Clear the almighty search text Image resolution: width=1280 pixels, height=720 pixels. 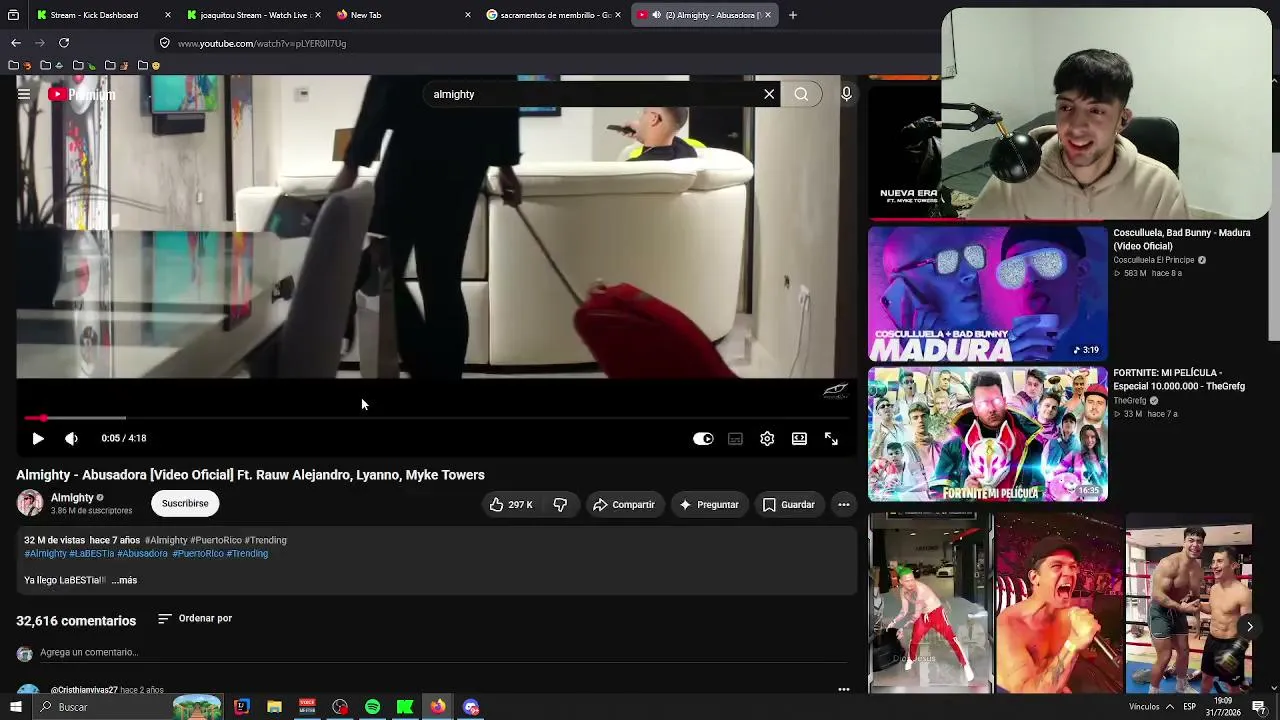(769, 94)
